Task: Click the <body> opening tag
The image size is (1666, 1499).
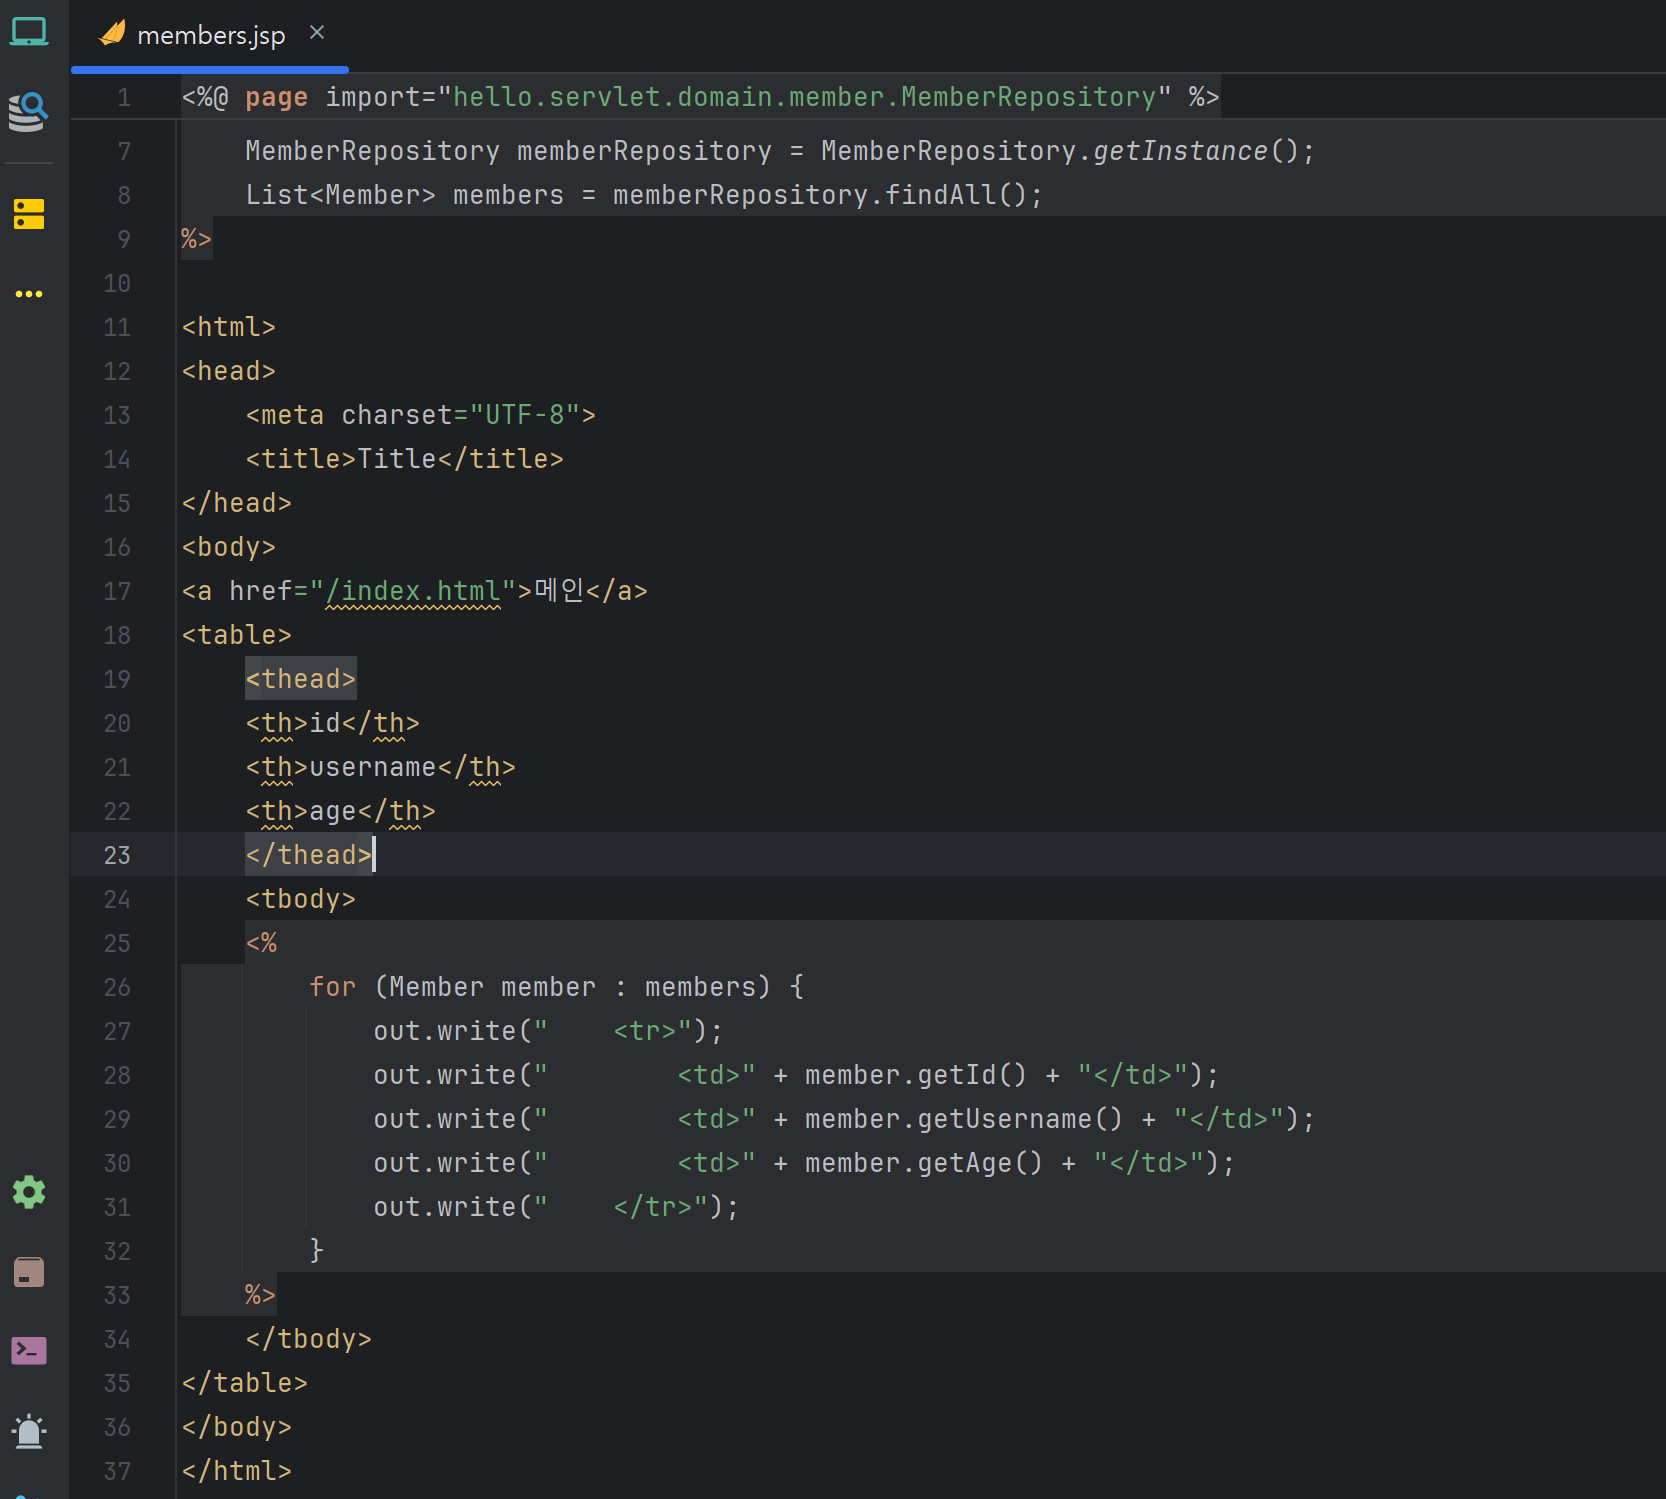Action: (229, 547)
